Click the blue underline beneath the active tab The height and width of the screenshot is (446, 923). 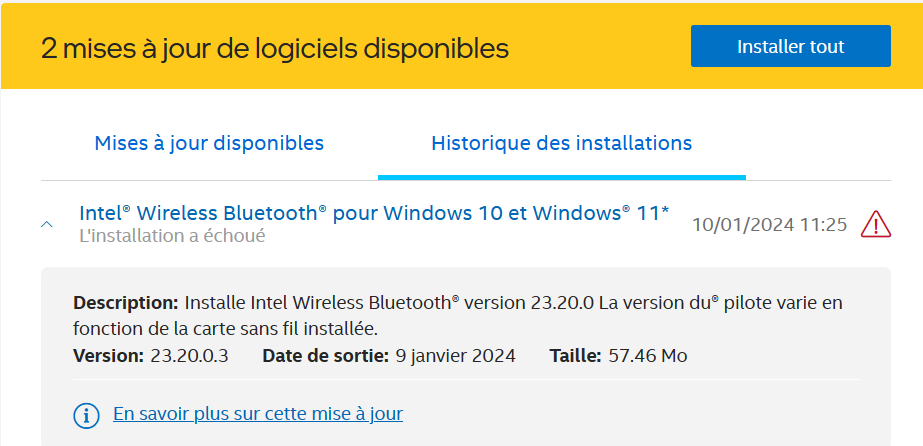coord(561,177)
